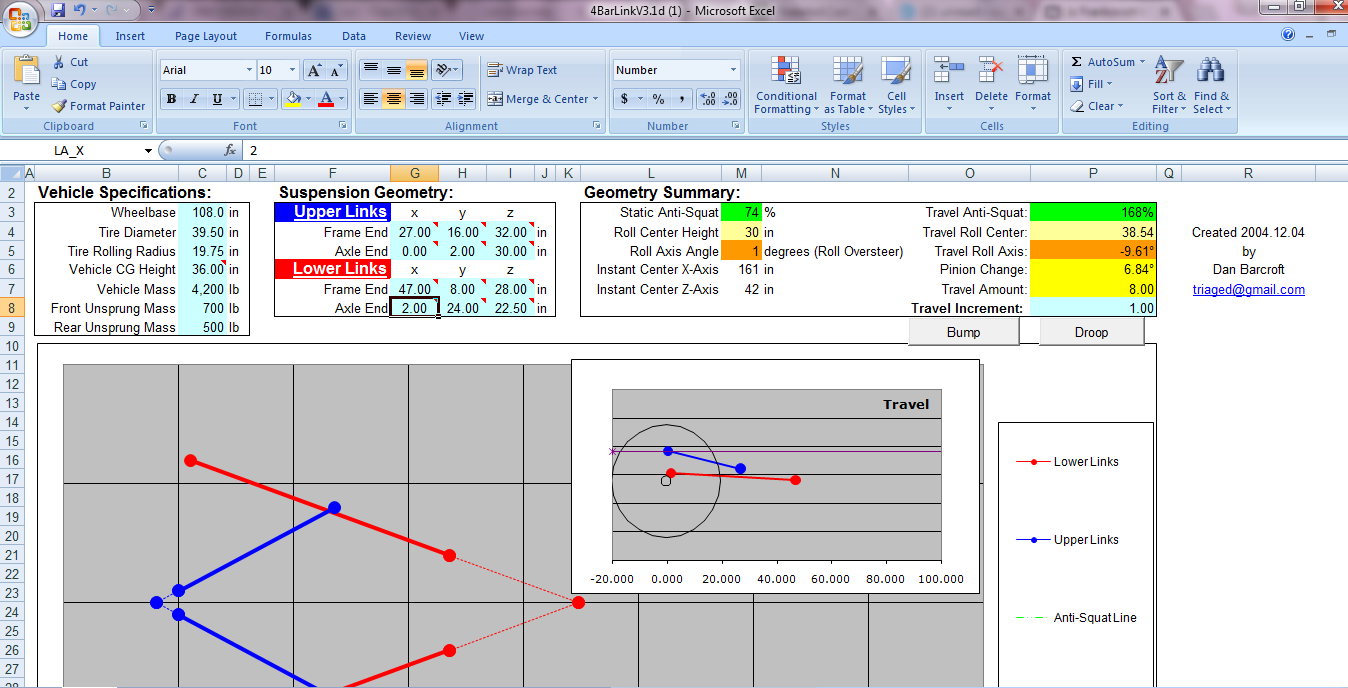Click the Find & Select binoculars
The width and height of the screenshot is (1348, 688).
(x=1211, y=86)
